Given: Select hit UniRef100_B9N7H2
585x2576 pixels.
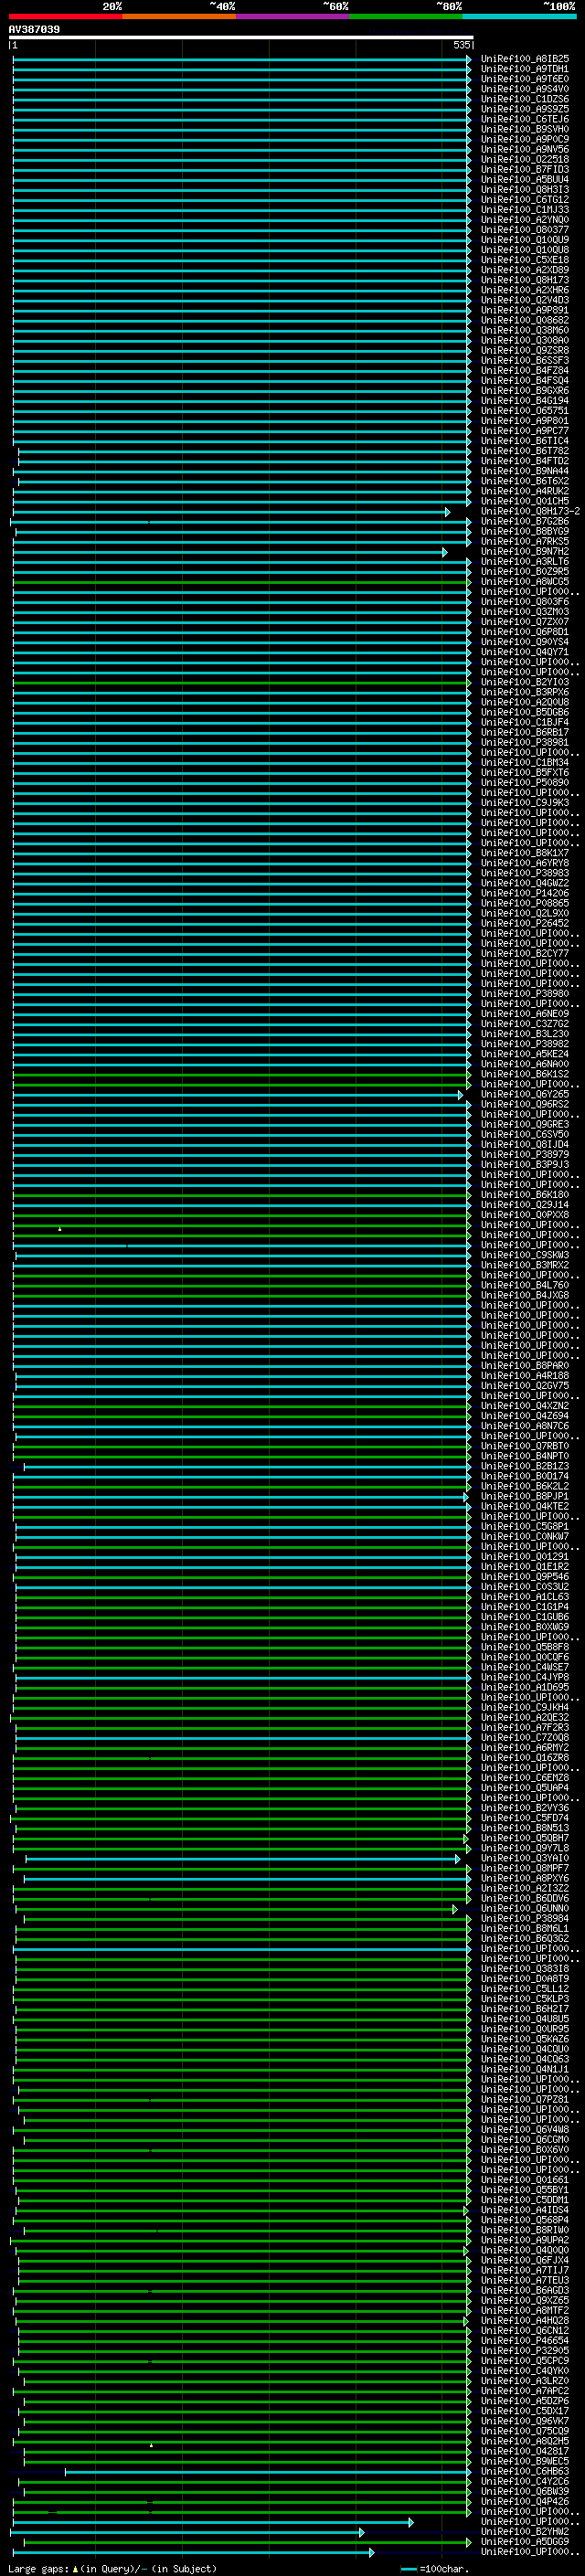Looking at the screenshot, I should (x=524, y=551).
